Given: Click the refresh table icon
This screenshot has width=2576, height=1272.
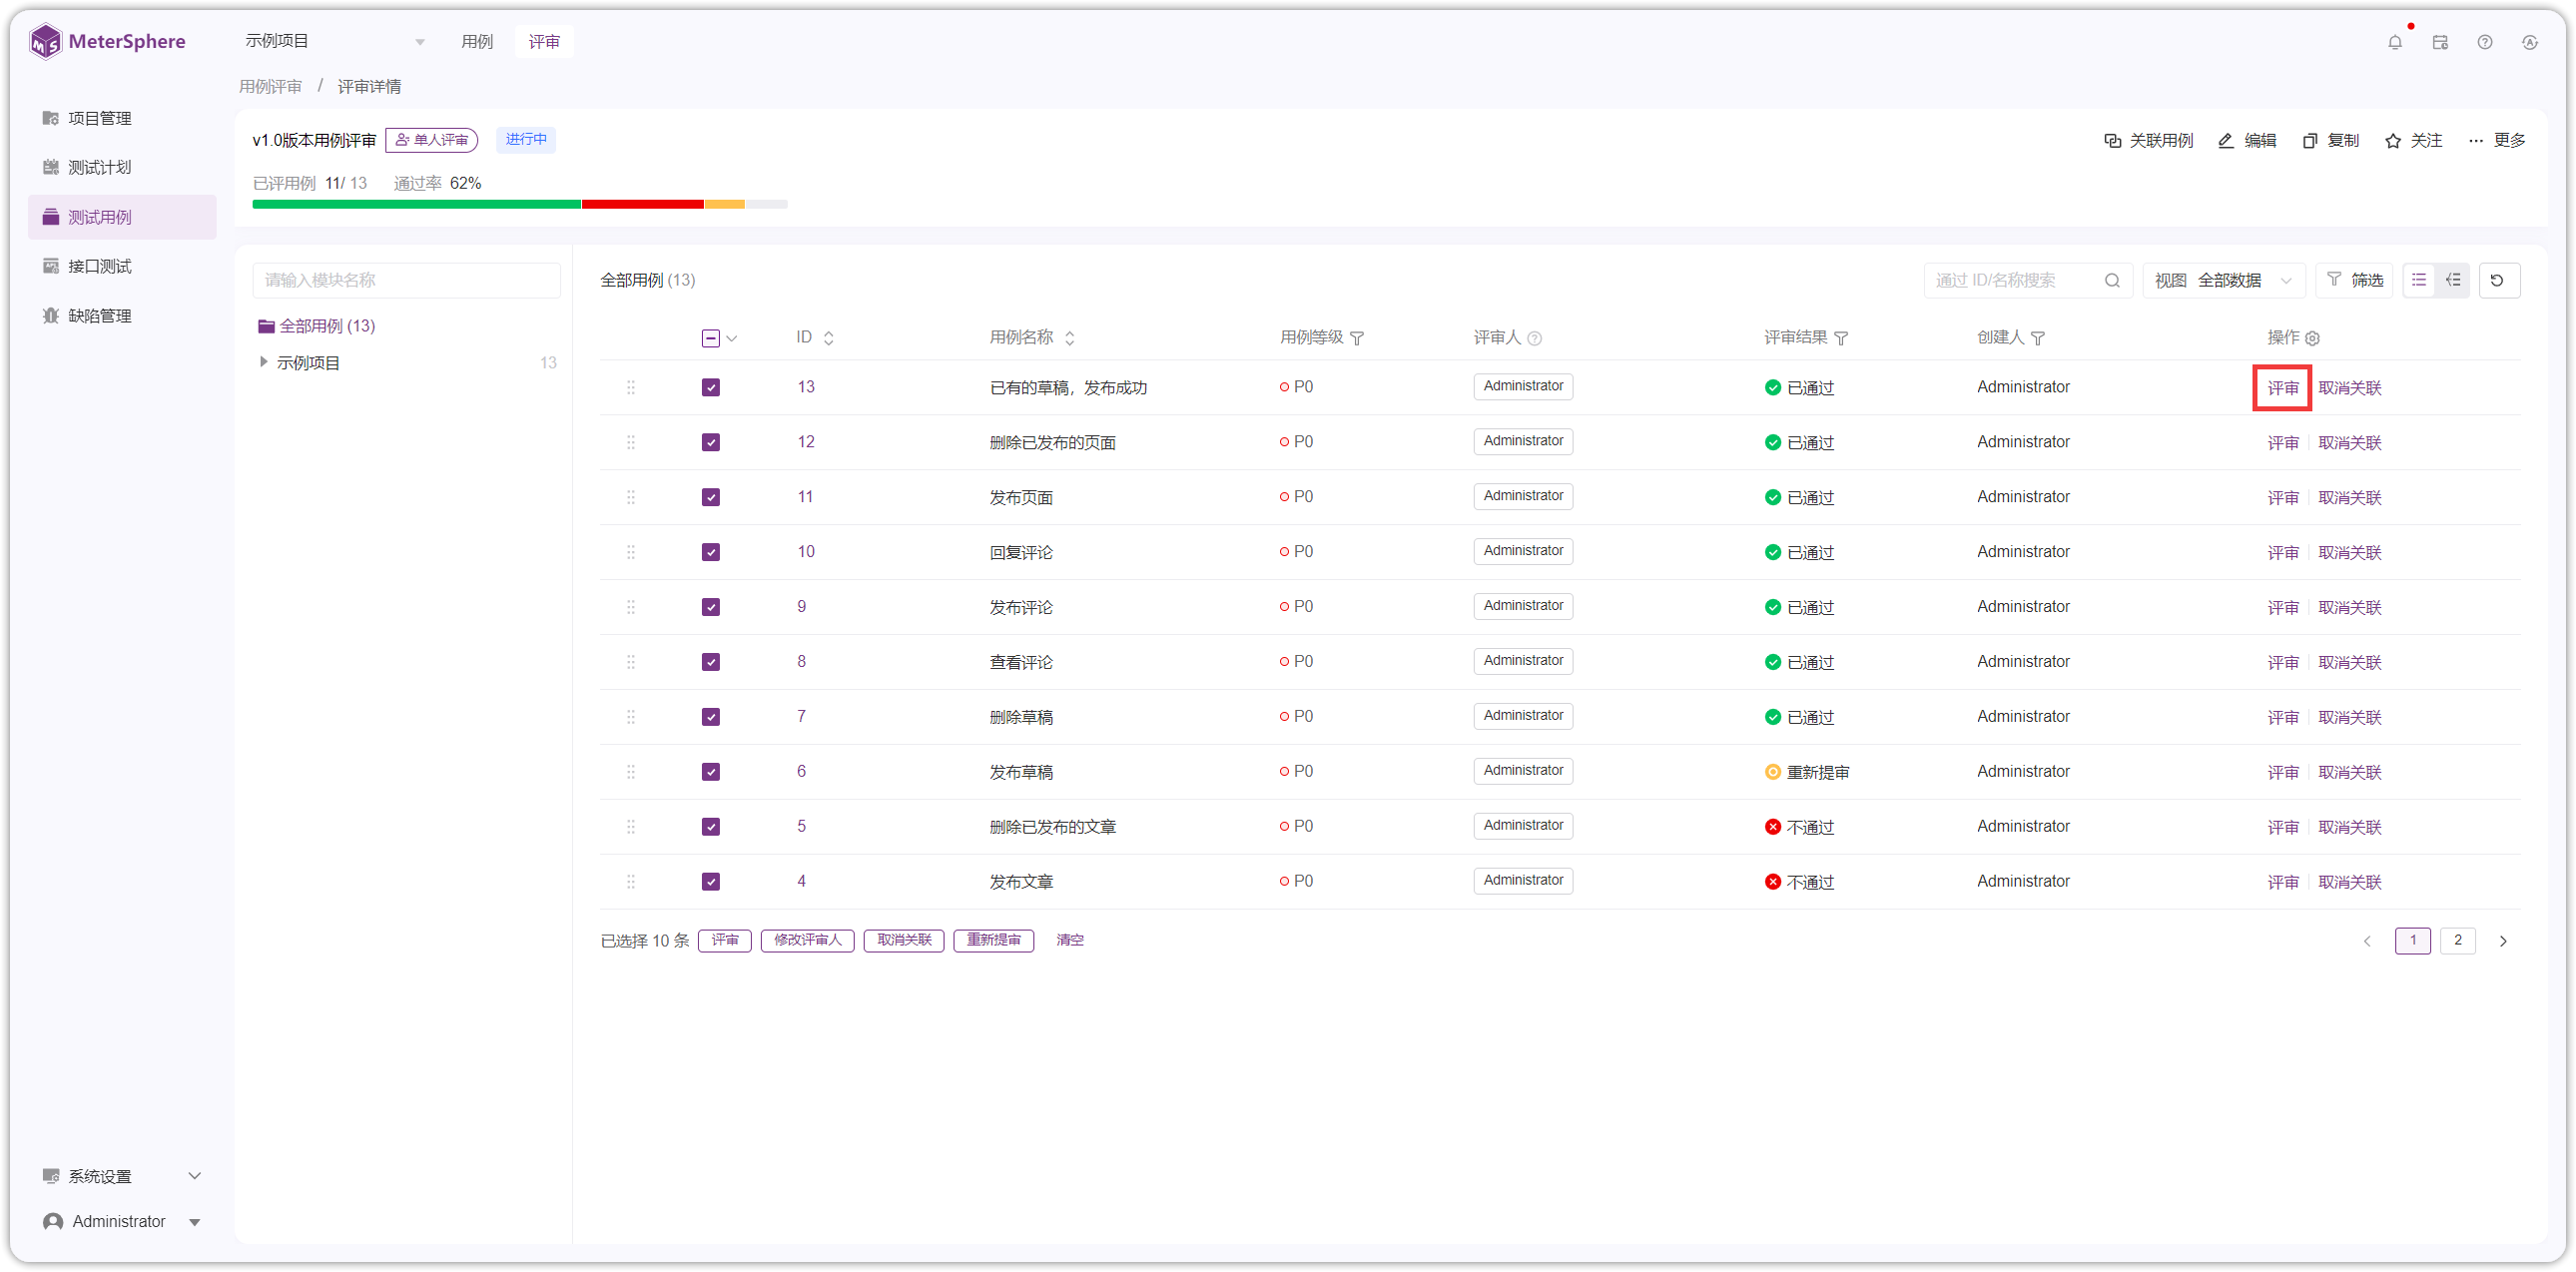Looking at the screenshot, I should point(2498,280).
